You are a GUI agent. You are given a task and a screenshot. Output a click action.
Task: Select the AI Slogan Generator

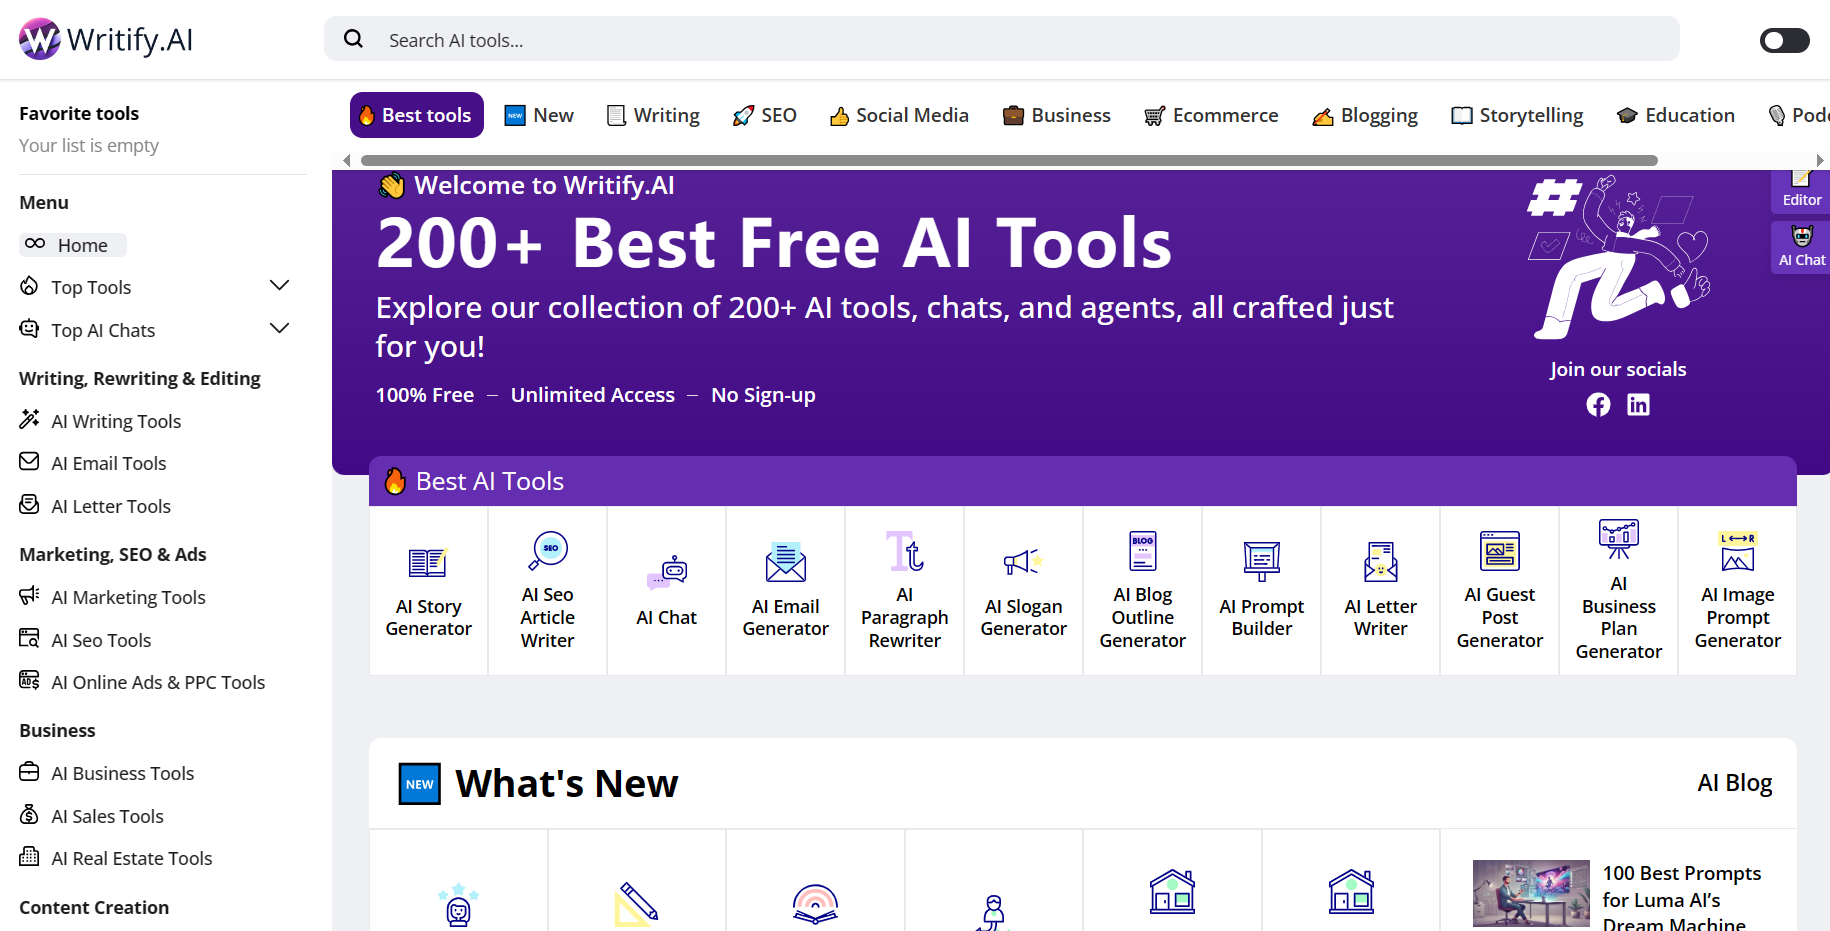point(1023,590)
